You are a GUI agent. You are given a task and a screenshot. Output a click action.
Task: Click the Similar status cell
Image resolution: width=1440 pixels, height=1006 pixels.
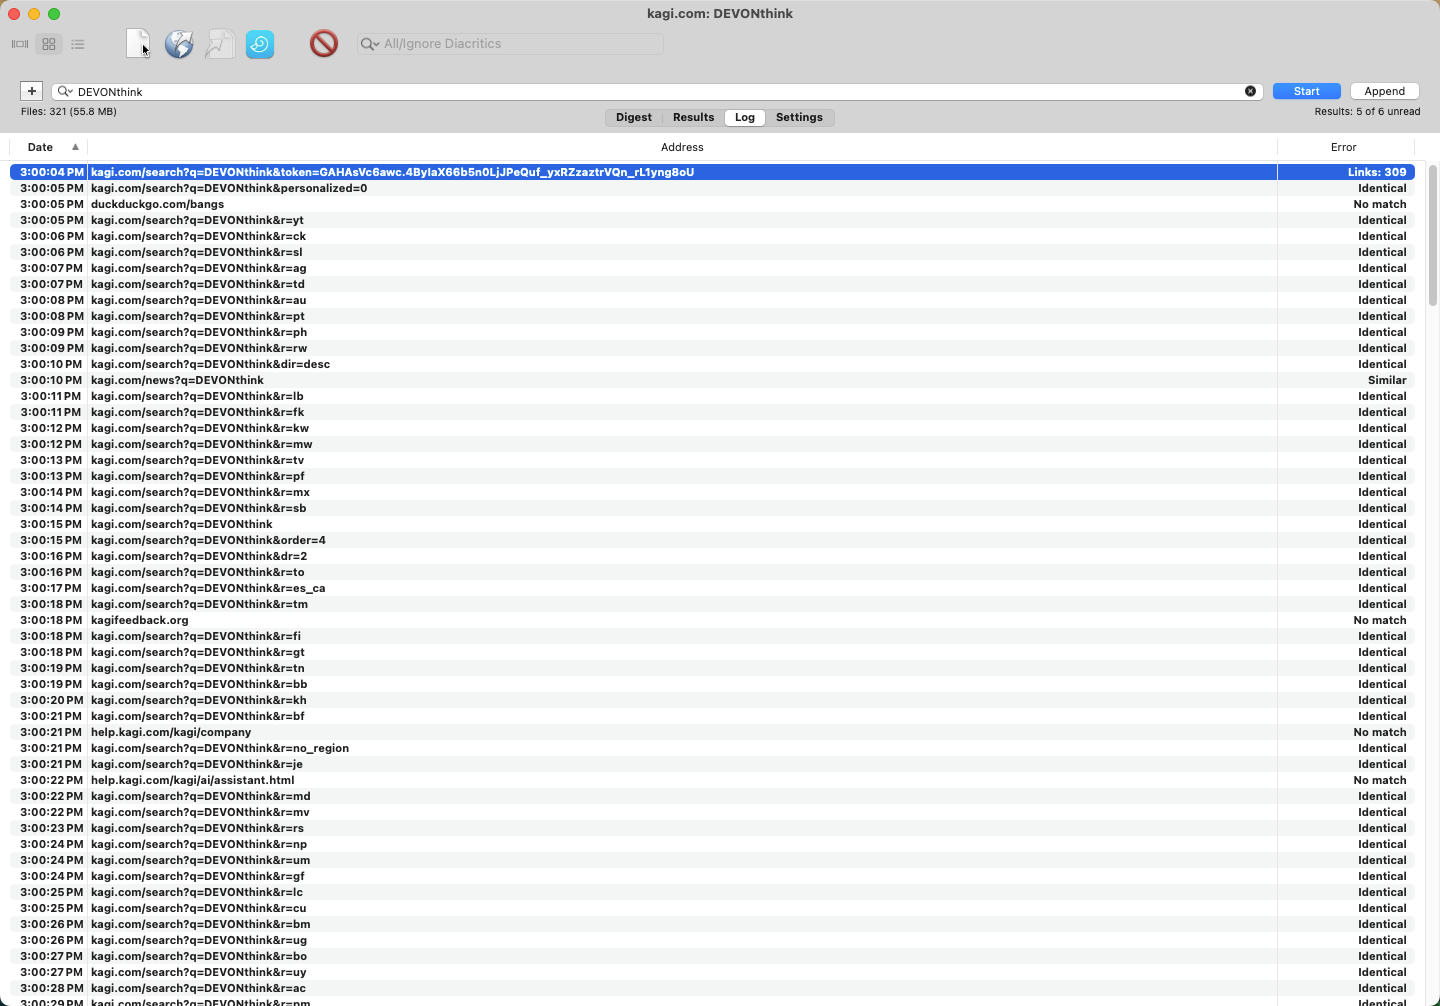(x=1387, y=380)
